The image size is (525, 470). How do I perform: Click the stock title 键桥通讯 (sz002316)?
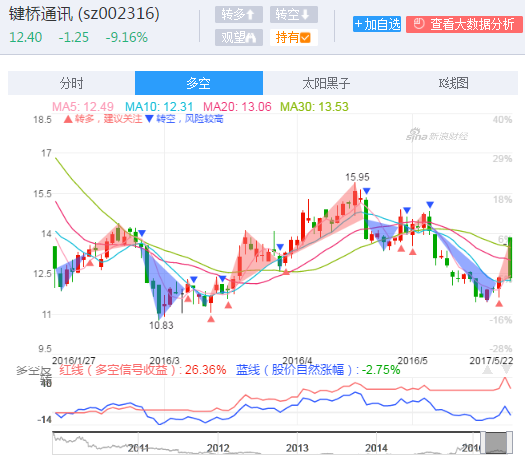point(84,14)
